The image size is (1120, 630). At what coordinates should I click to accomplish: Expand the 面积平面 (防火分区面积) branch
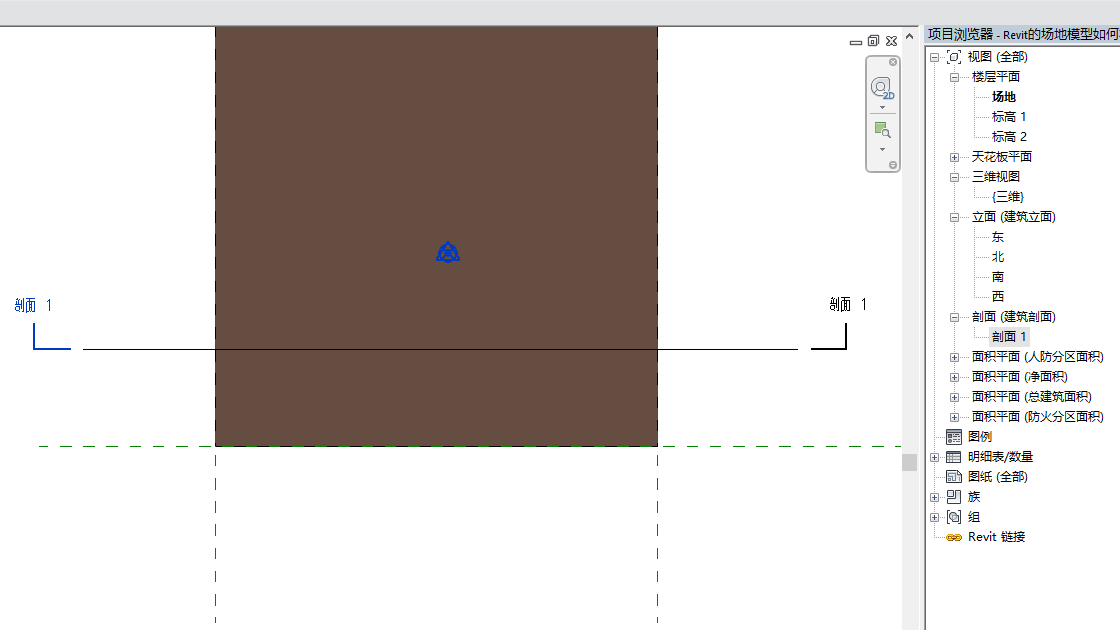pos(954,417)
